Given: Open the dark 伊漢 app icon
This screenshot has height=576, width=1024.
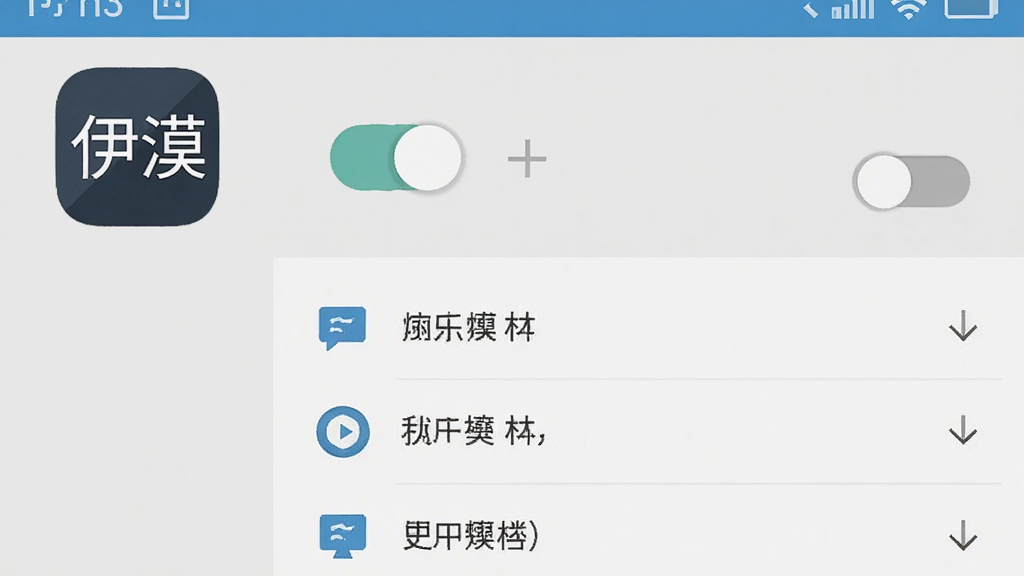Looking at the screenshot, I should (137, 147).
